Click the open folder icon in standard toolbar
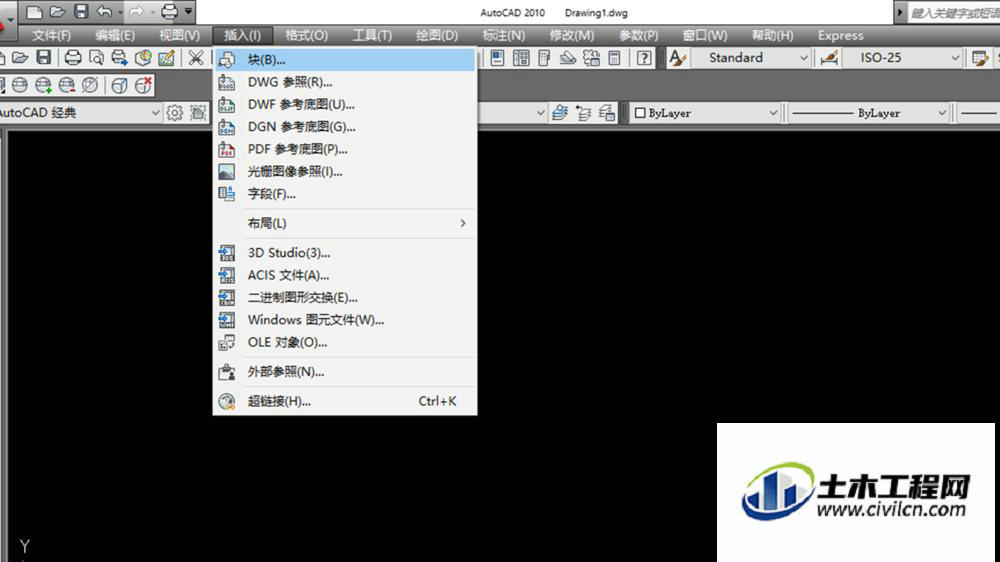The image size is (1000, 562). click(x=20, y=58)
